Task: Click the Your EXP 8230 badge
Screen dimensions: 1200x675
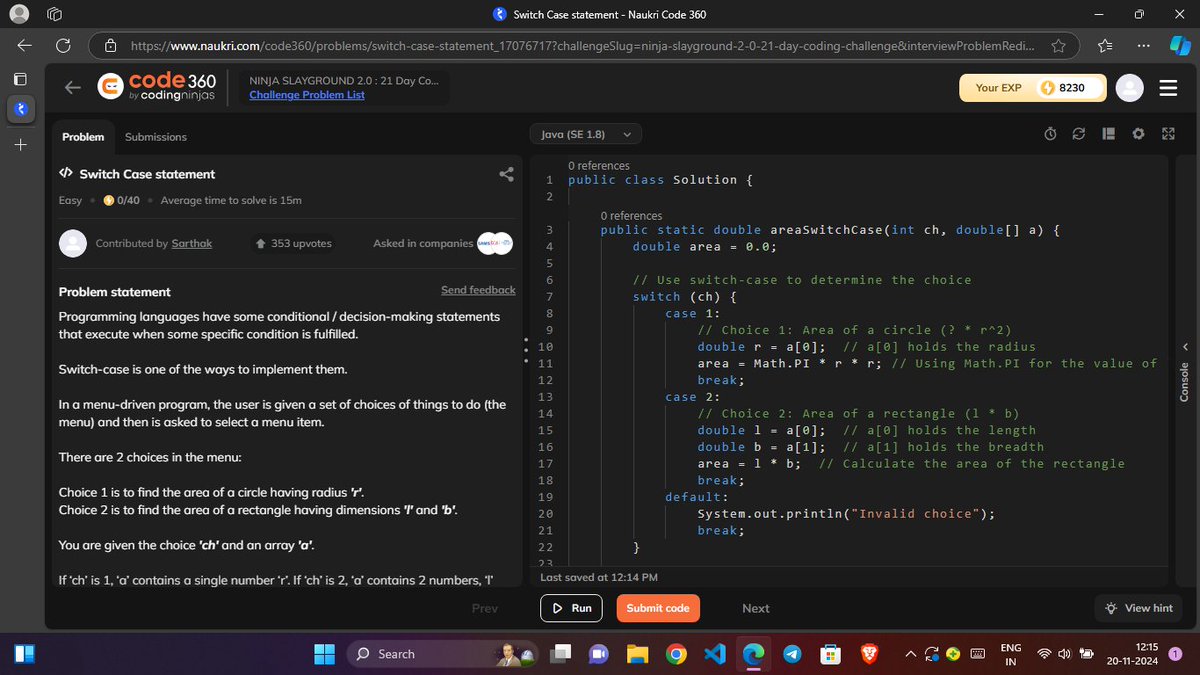Action: pos(1032,88)
